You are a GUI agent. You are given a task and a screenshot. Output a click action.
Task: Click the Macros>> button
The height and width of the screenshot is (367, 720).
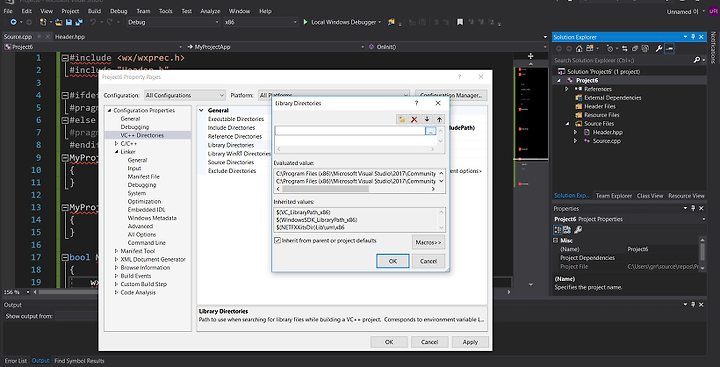click(x=428, y=242)
